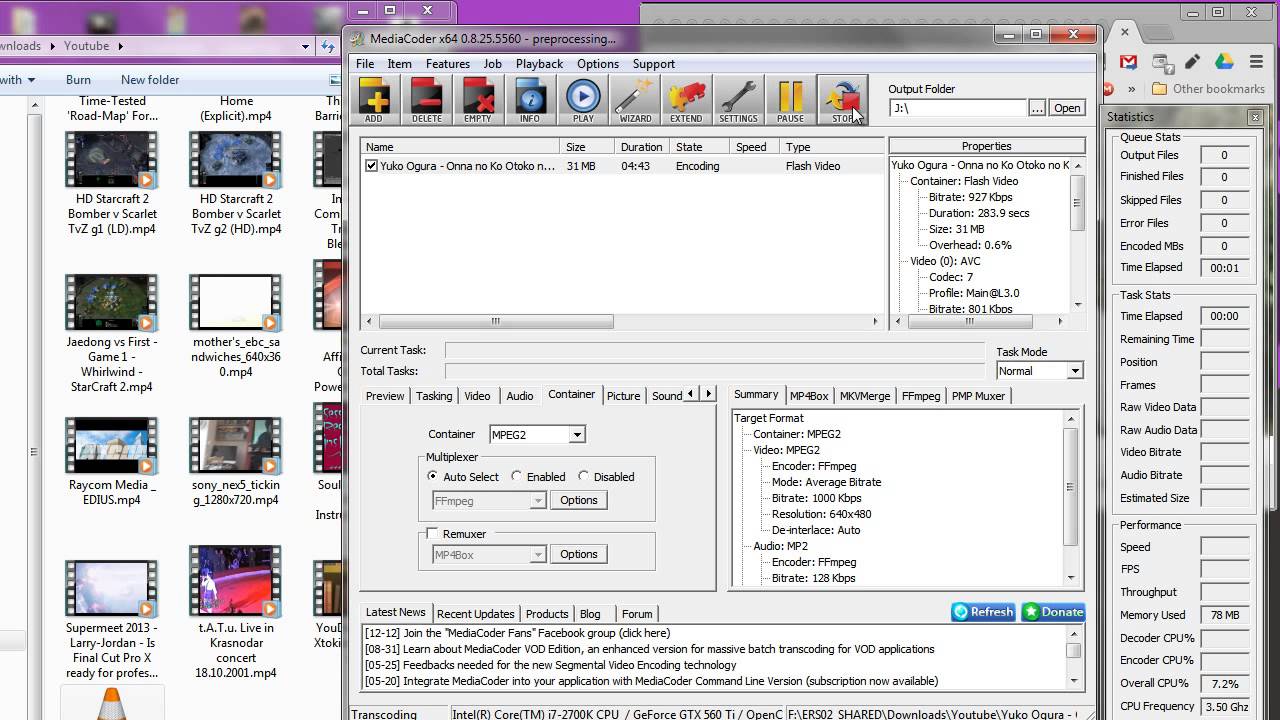Open the Container format dropdown
Viewport: 1280px width, 720px height.
pos(576,435)
